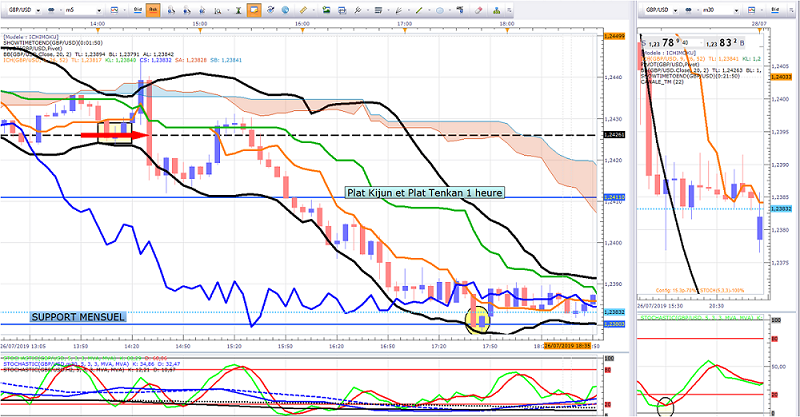Click the orange ICH(GBP/USD) indicator legend
The width and height of the screenshot is (800, 417).
click(x=122, y=60)
